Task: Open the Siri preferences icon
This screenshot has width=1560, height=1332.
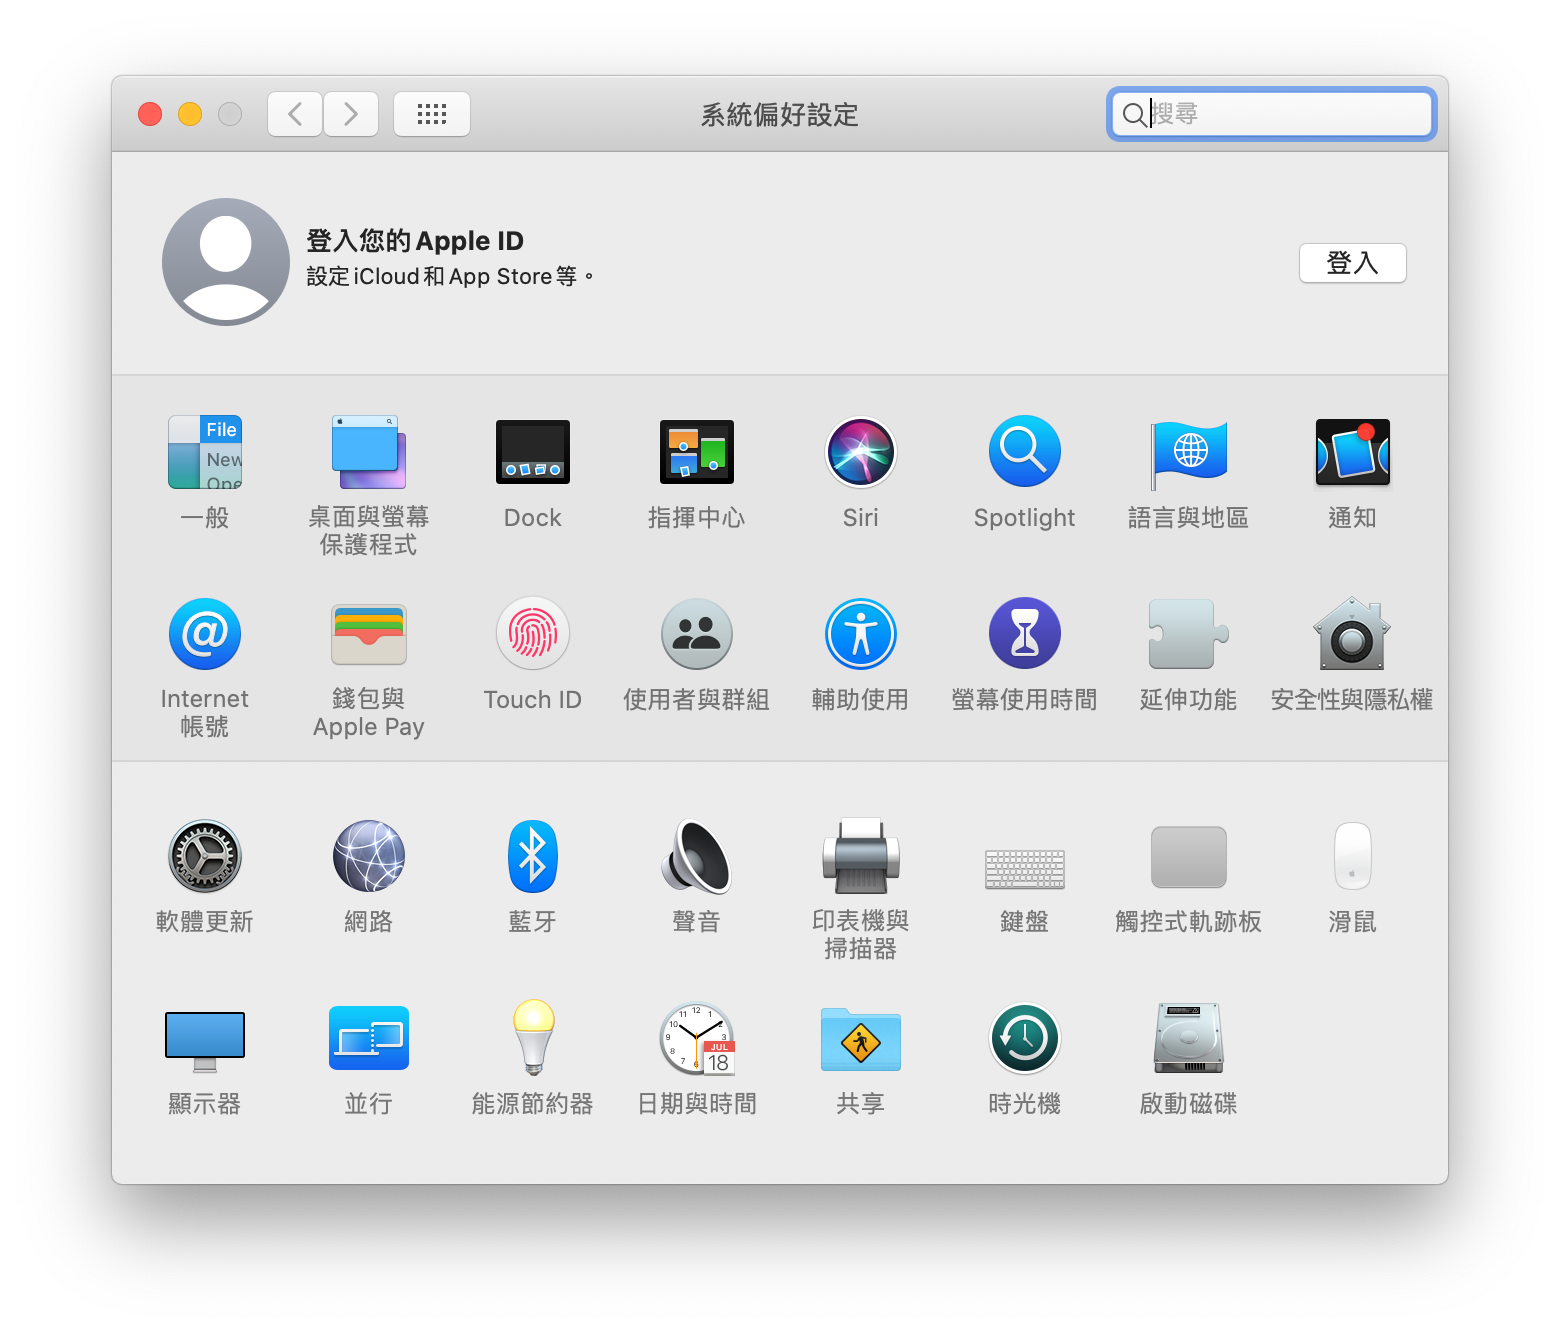Action: [x=861, y=452]
